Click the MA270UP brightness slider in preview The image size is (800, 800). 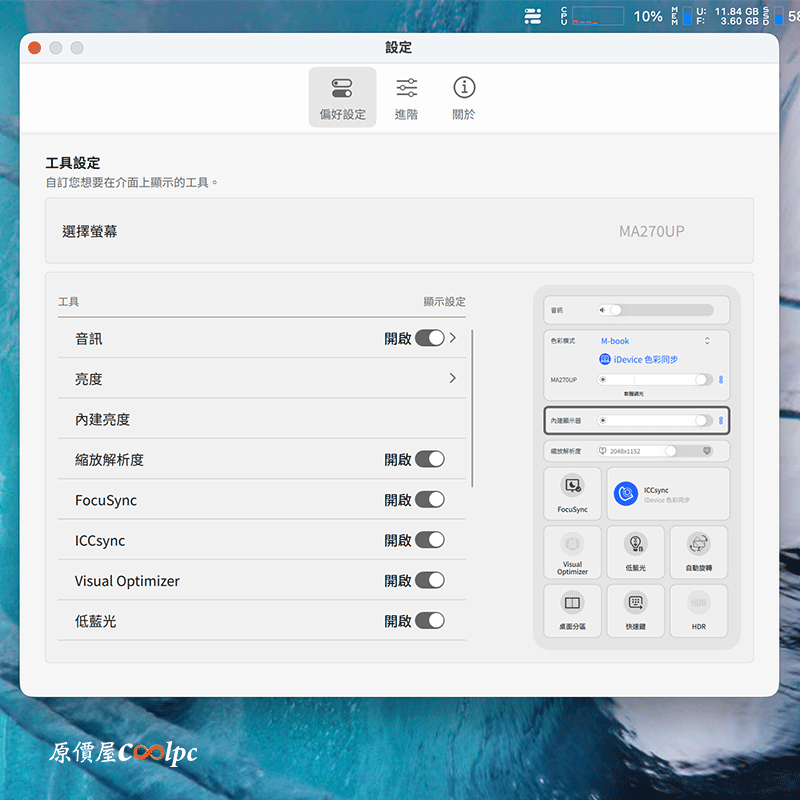(655, 380)
